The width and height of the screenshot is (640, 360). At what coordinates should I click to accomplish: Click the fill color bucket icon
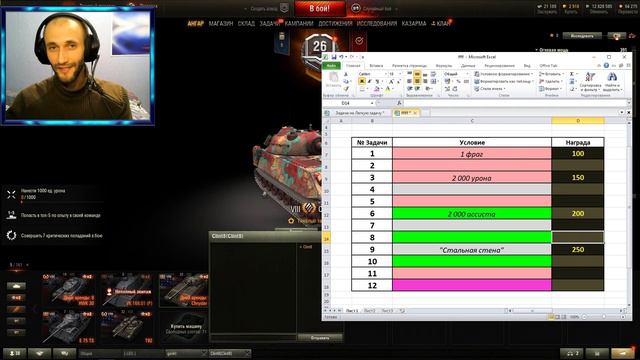tap(378, 89)
